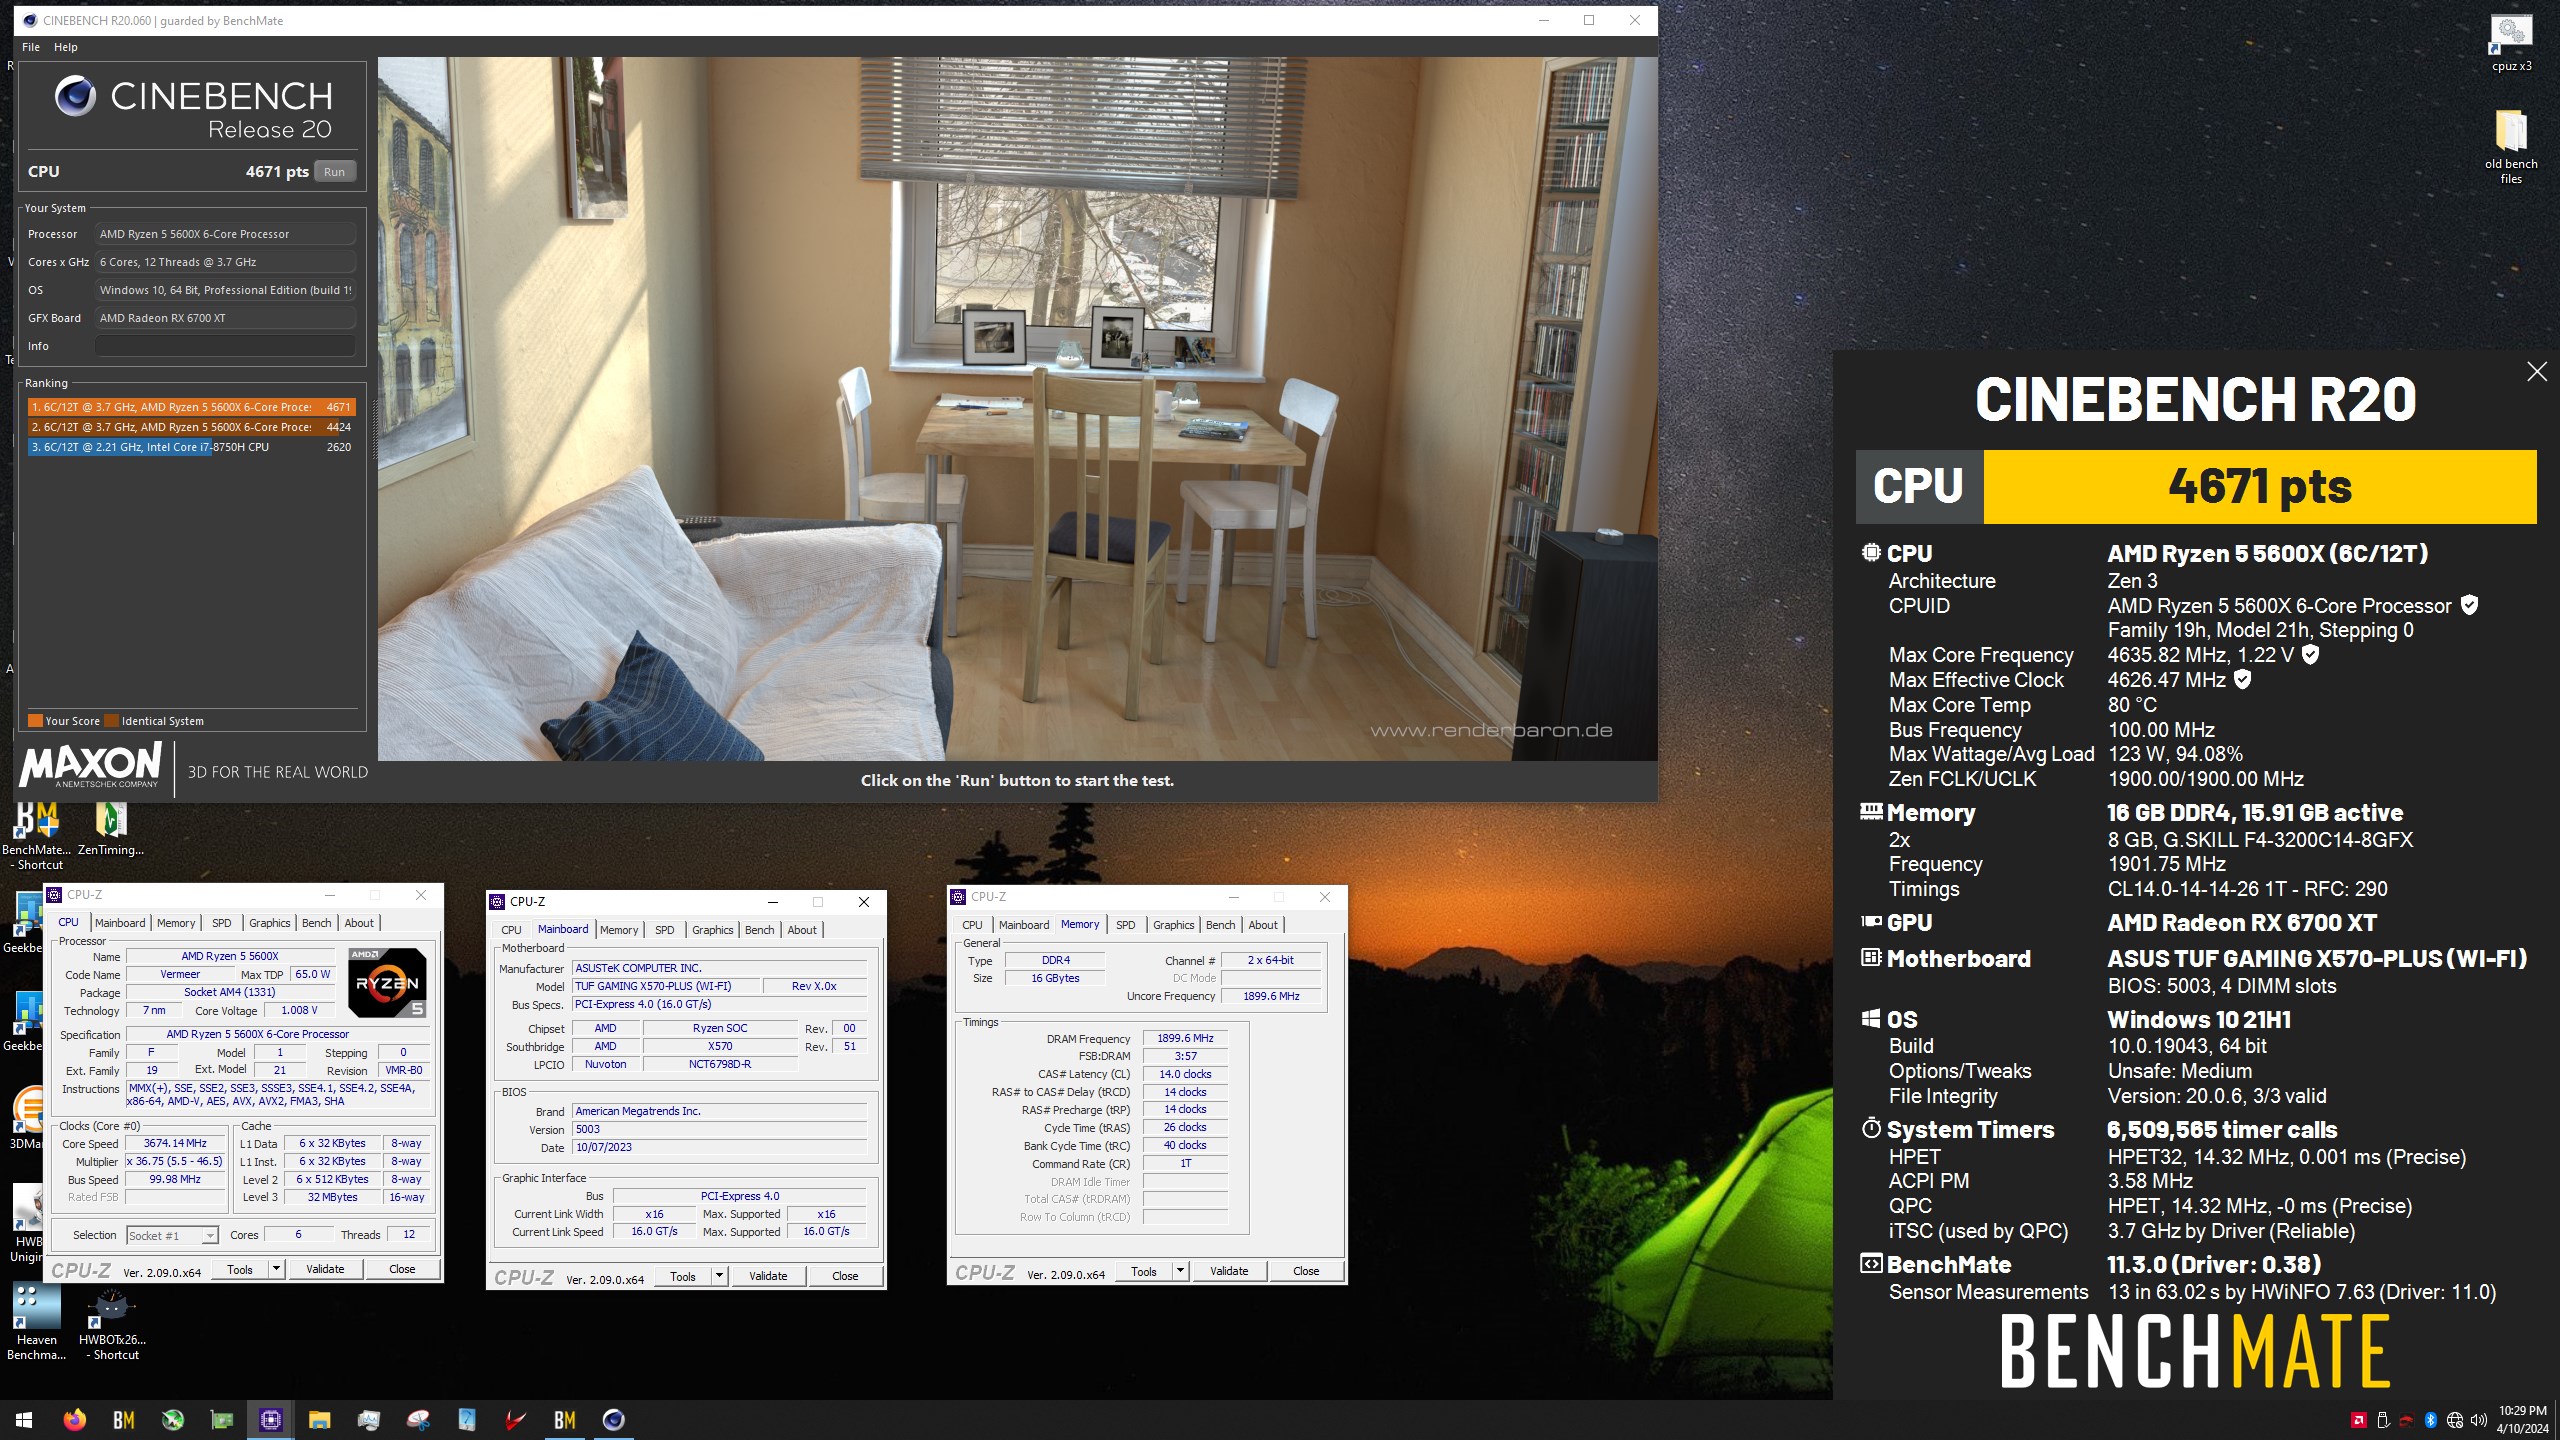Click the yellow 4671 pts score bar

2260,487
